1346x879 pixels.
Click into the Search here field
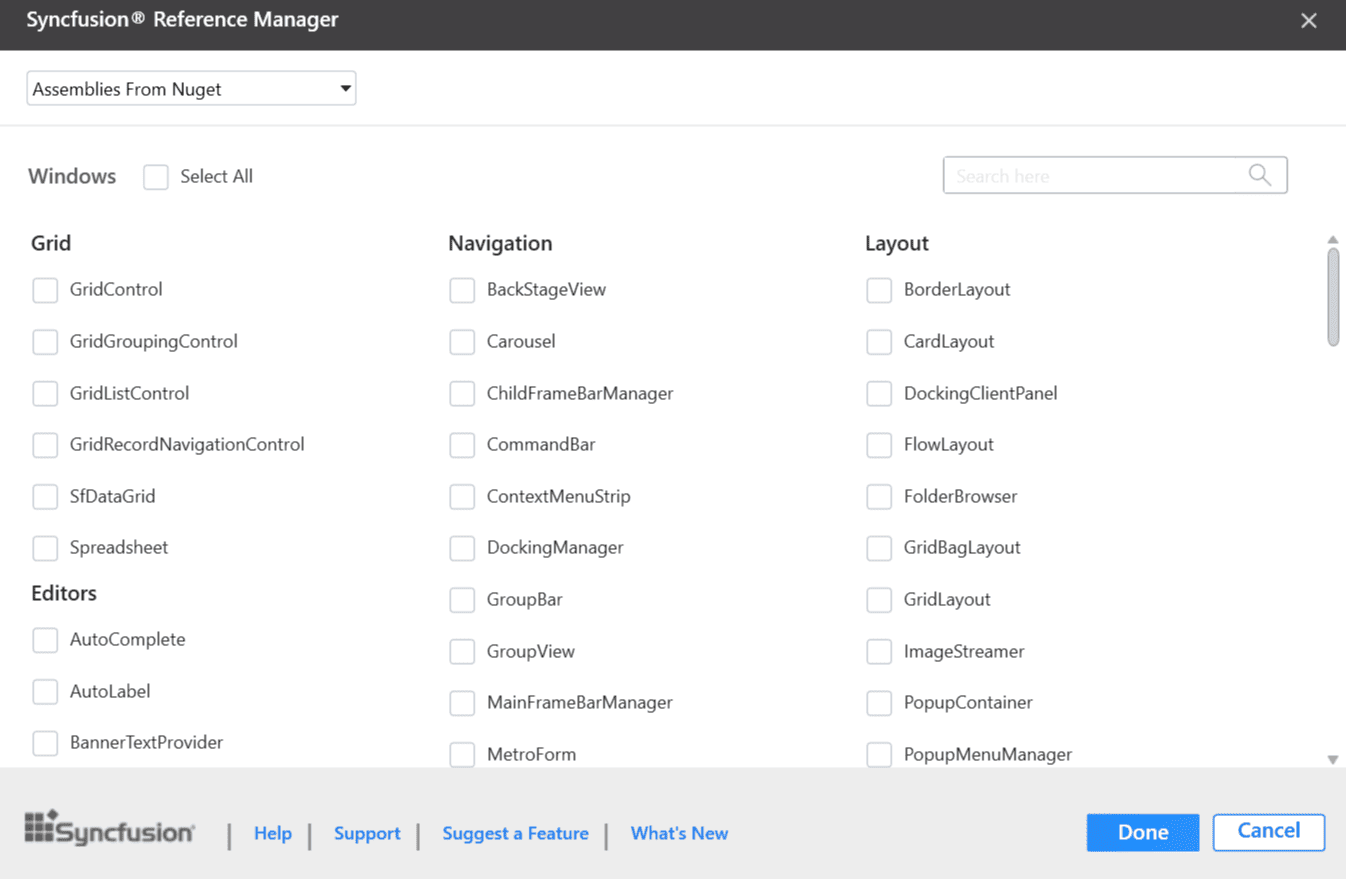tap(1115, 175)
